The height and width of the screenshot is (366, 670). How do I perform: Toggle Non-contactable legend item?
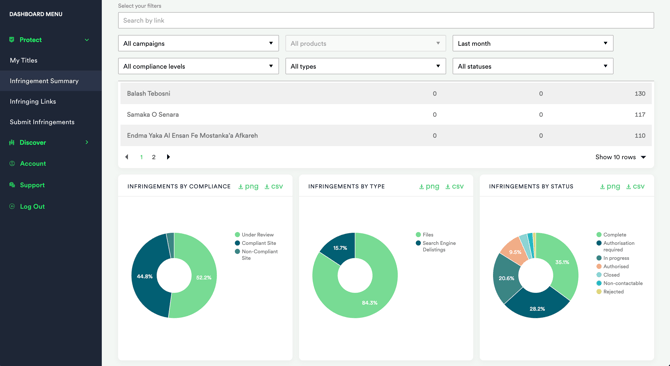(x=620, y=283)
